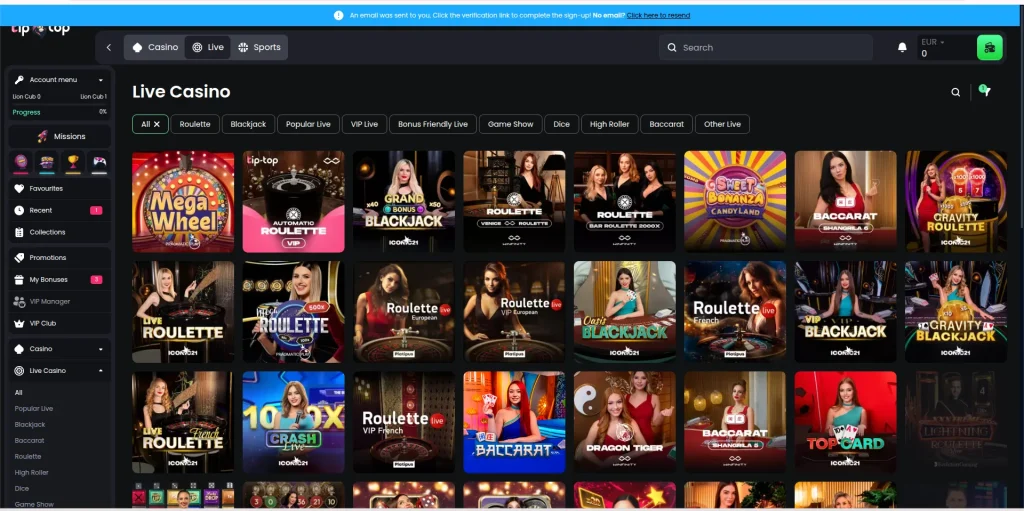Select Blackjack in sidebar list

point(30,425)
